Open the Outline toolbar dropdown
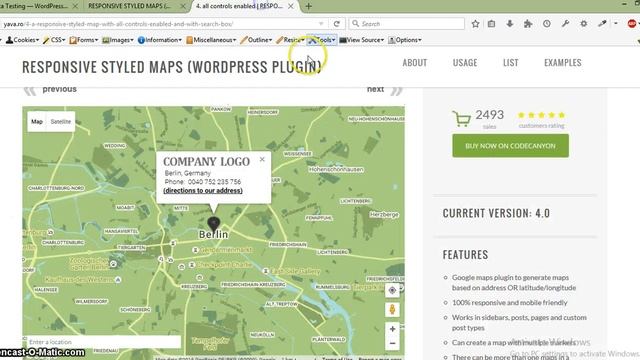The width and height of the screenshot is (640, 360). coord(256,40)
